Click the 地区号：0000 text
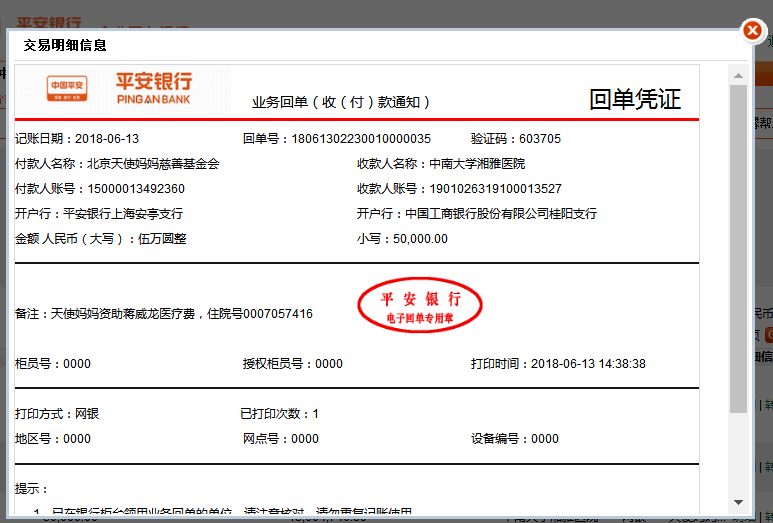This screenshot has height=523, width=773. (53, 439)
